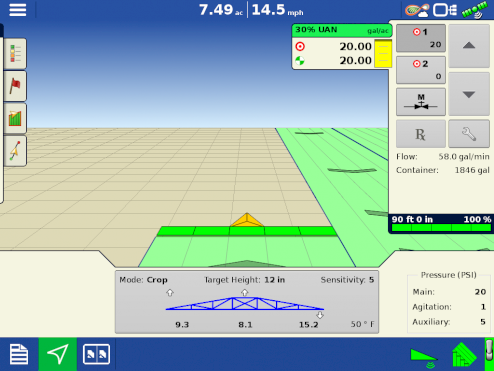Open the GPS satellite status icon
The width and height of the screenshot is (494, 371).
point(475,9)
